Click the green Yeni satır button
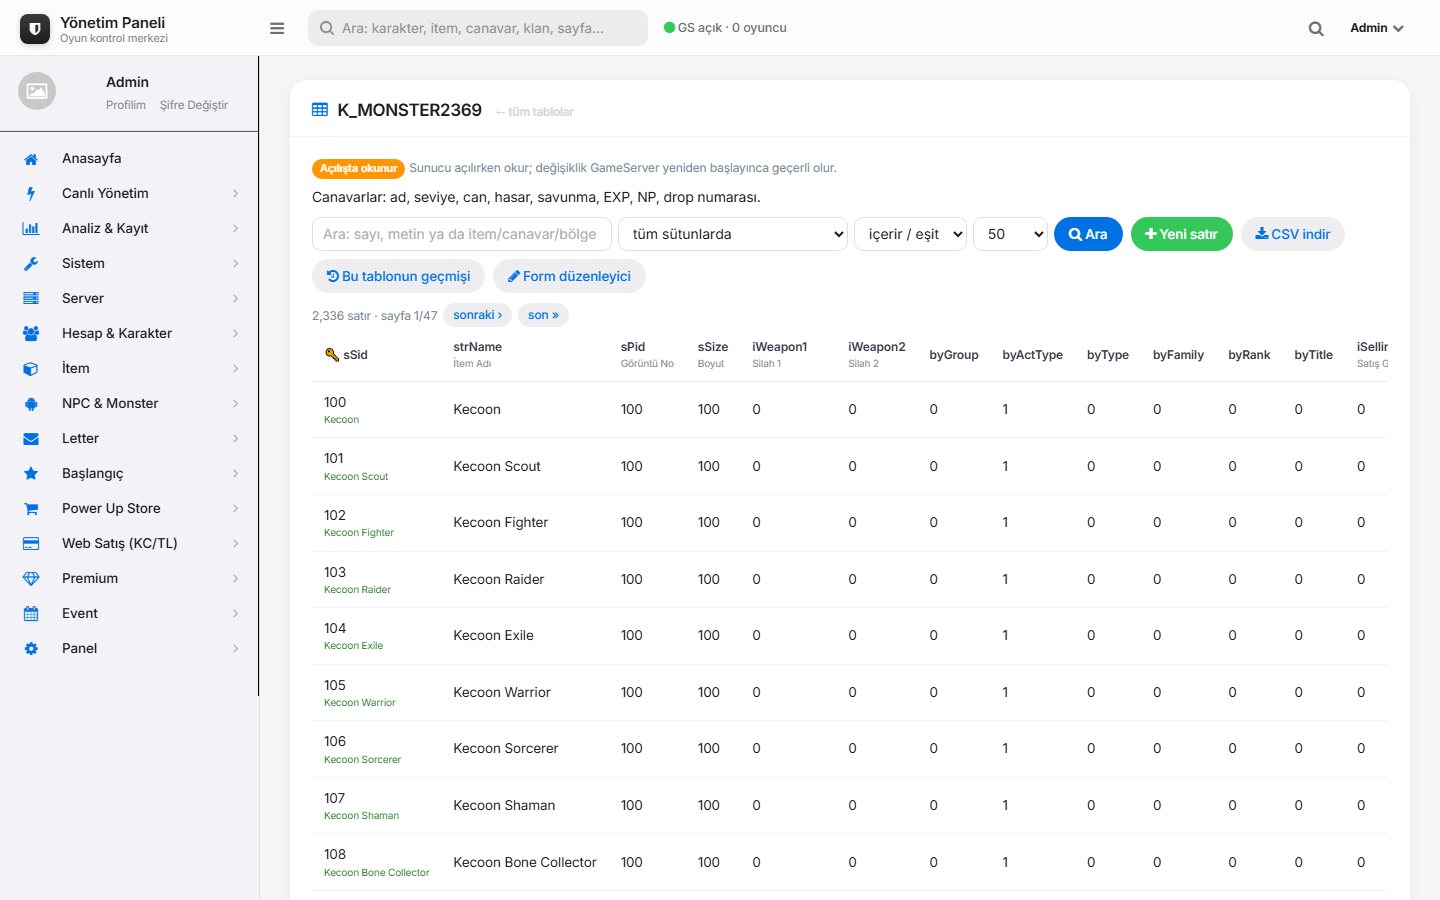The height and width of the screenshot is (900, 1440). pyautogui.click(x=1182, y=234)
